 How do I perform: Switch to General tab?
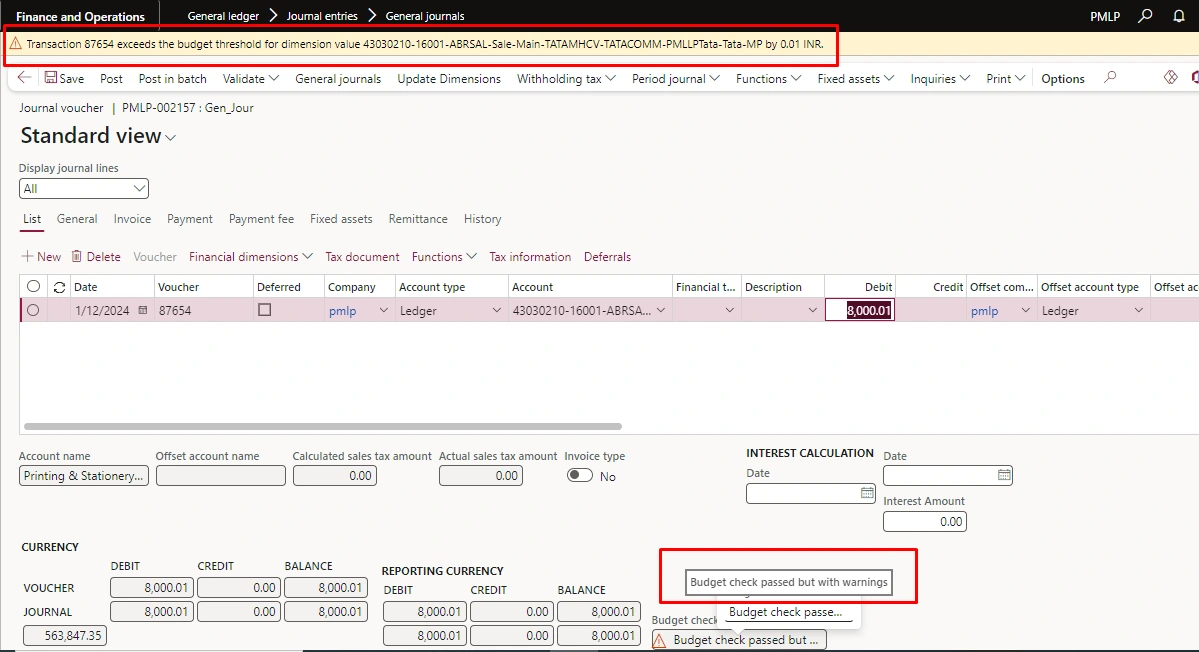76,219
